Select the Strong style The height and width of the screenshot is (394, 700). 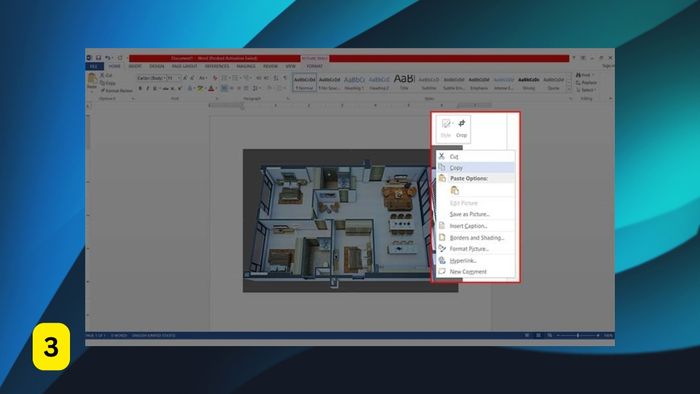pos(529,83)
